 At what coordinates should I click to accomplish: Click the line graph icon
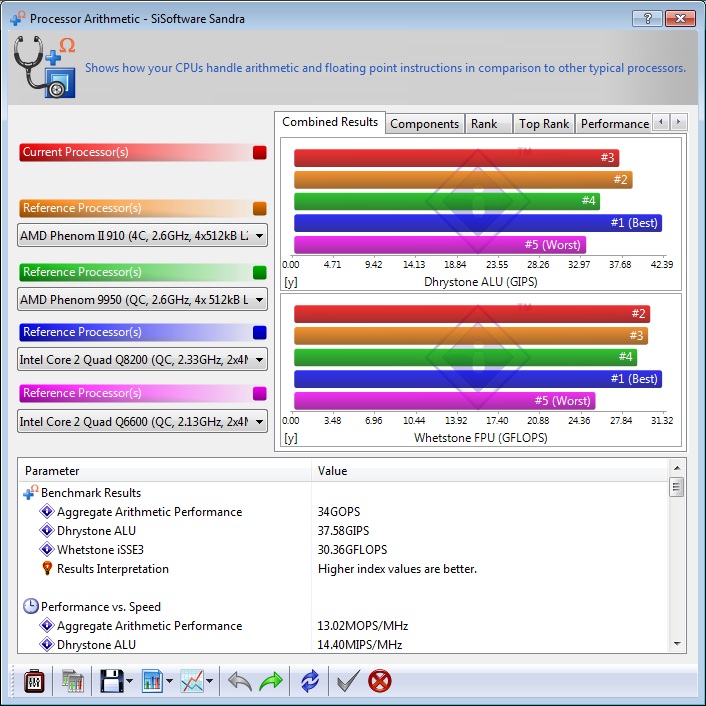[x=192, y=680]
